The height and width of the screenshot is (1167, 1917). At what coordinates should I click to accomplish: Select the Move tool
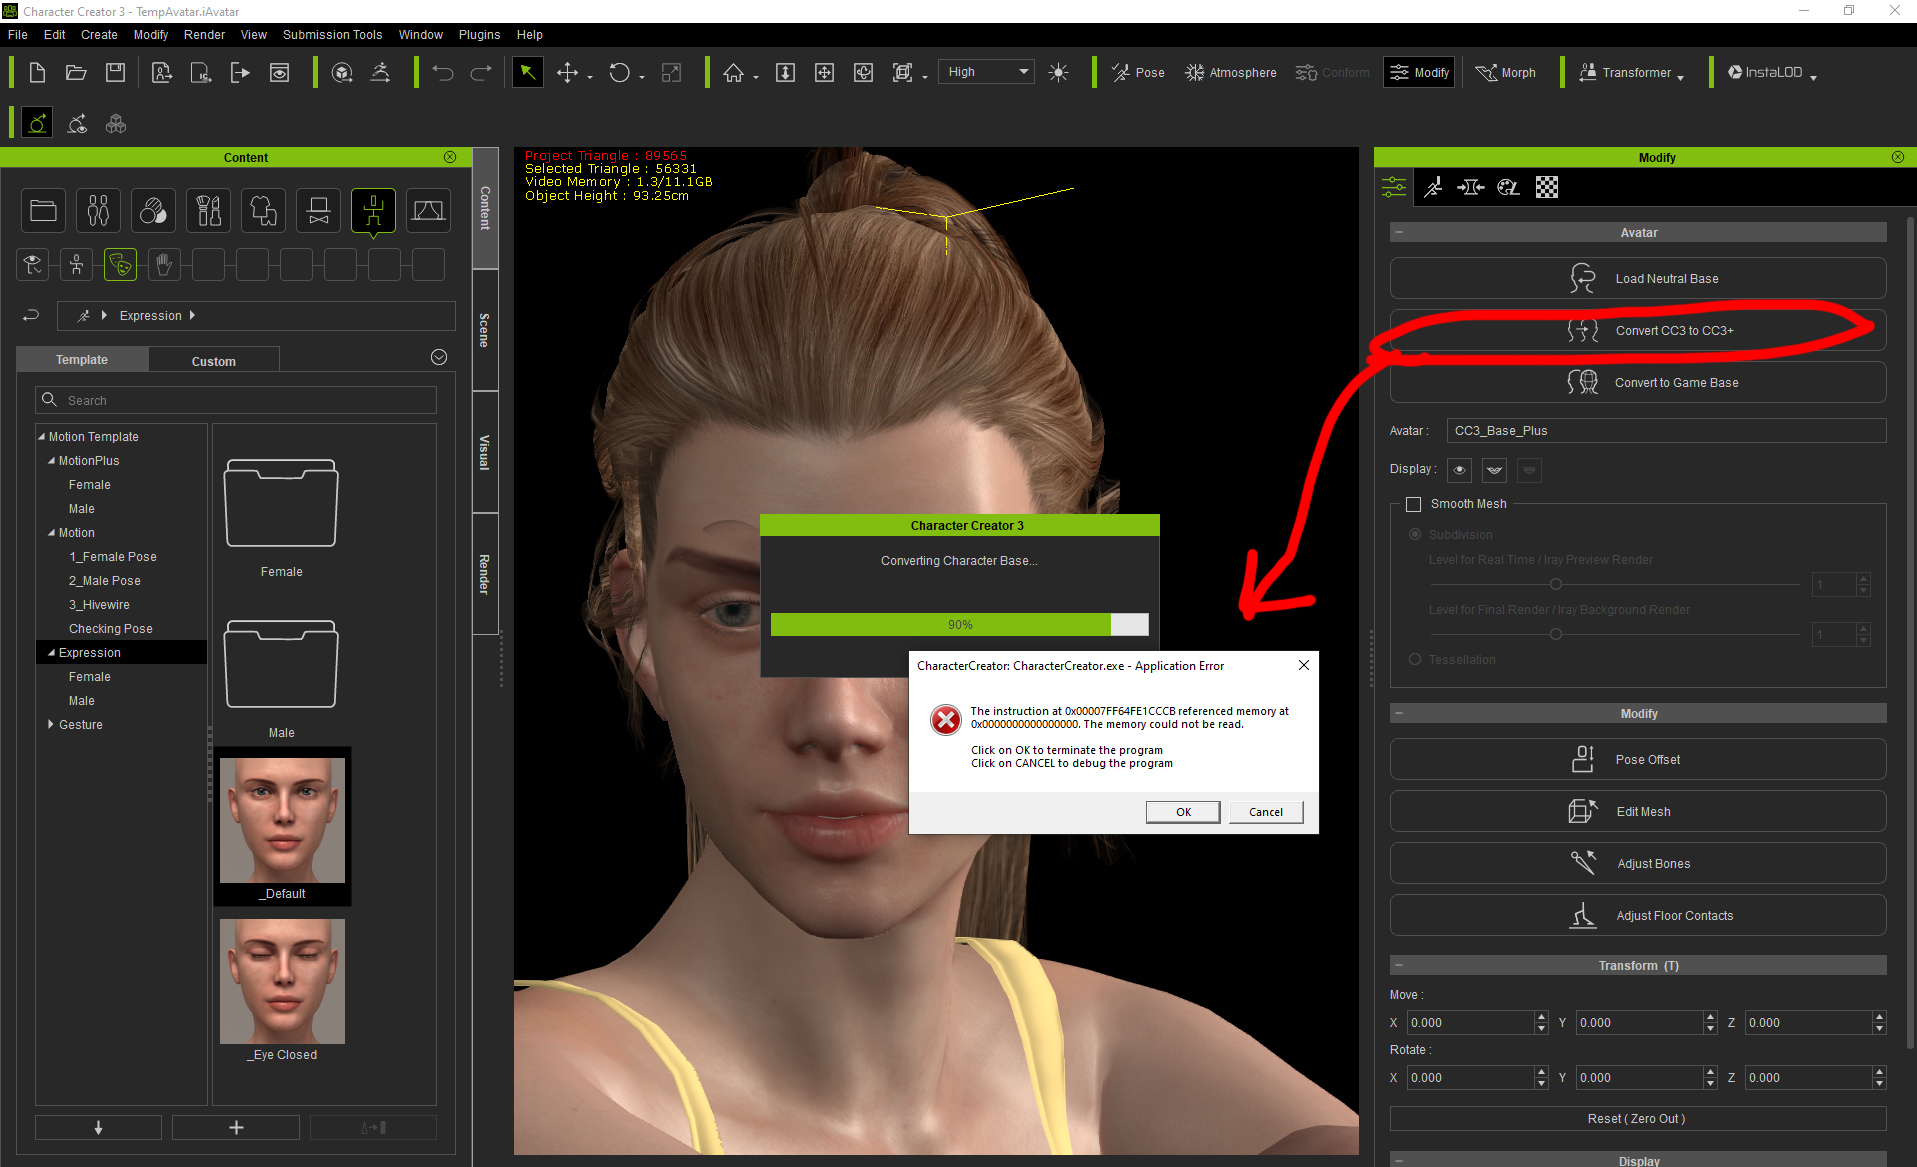click(567, 73)
